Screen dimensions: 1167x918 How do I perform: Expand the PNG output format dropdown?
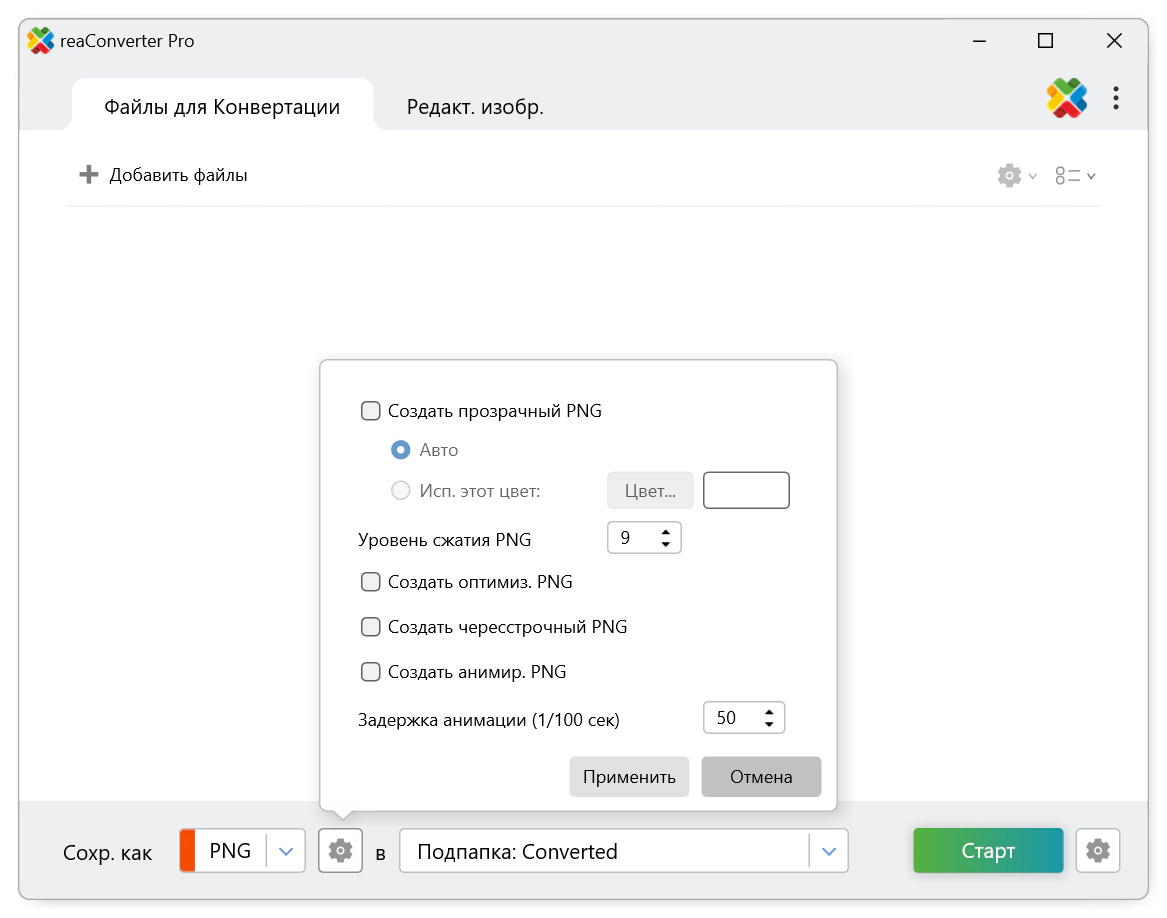286,851
